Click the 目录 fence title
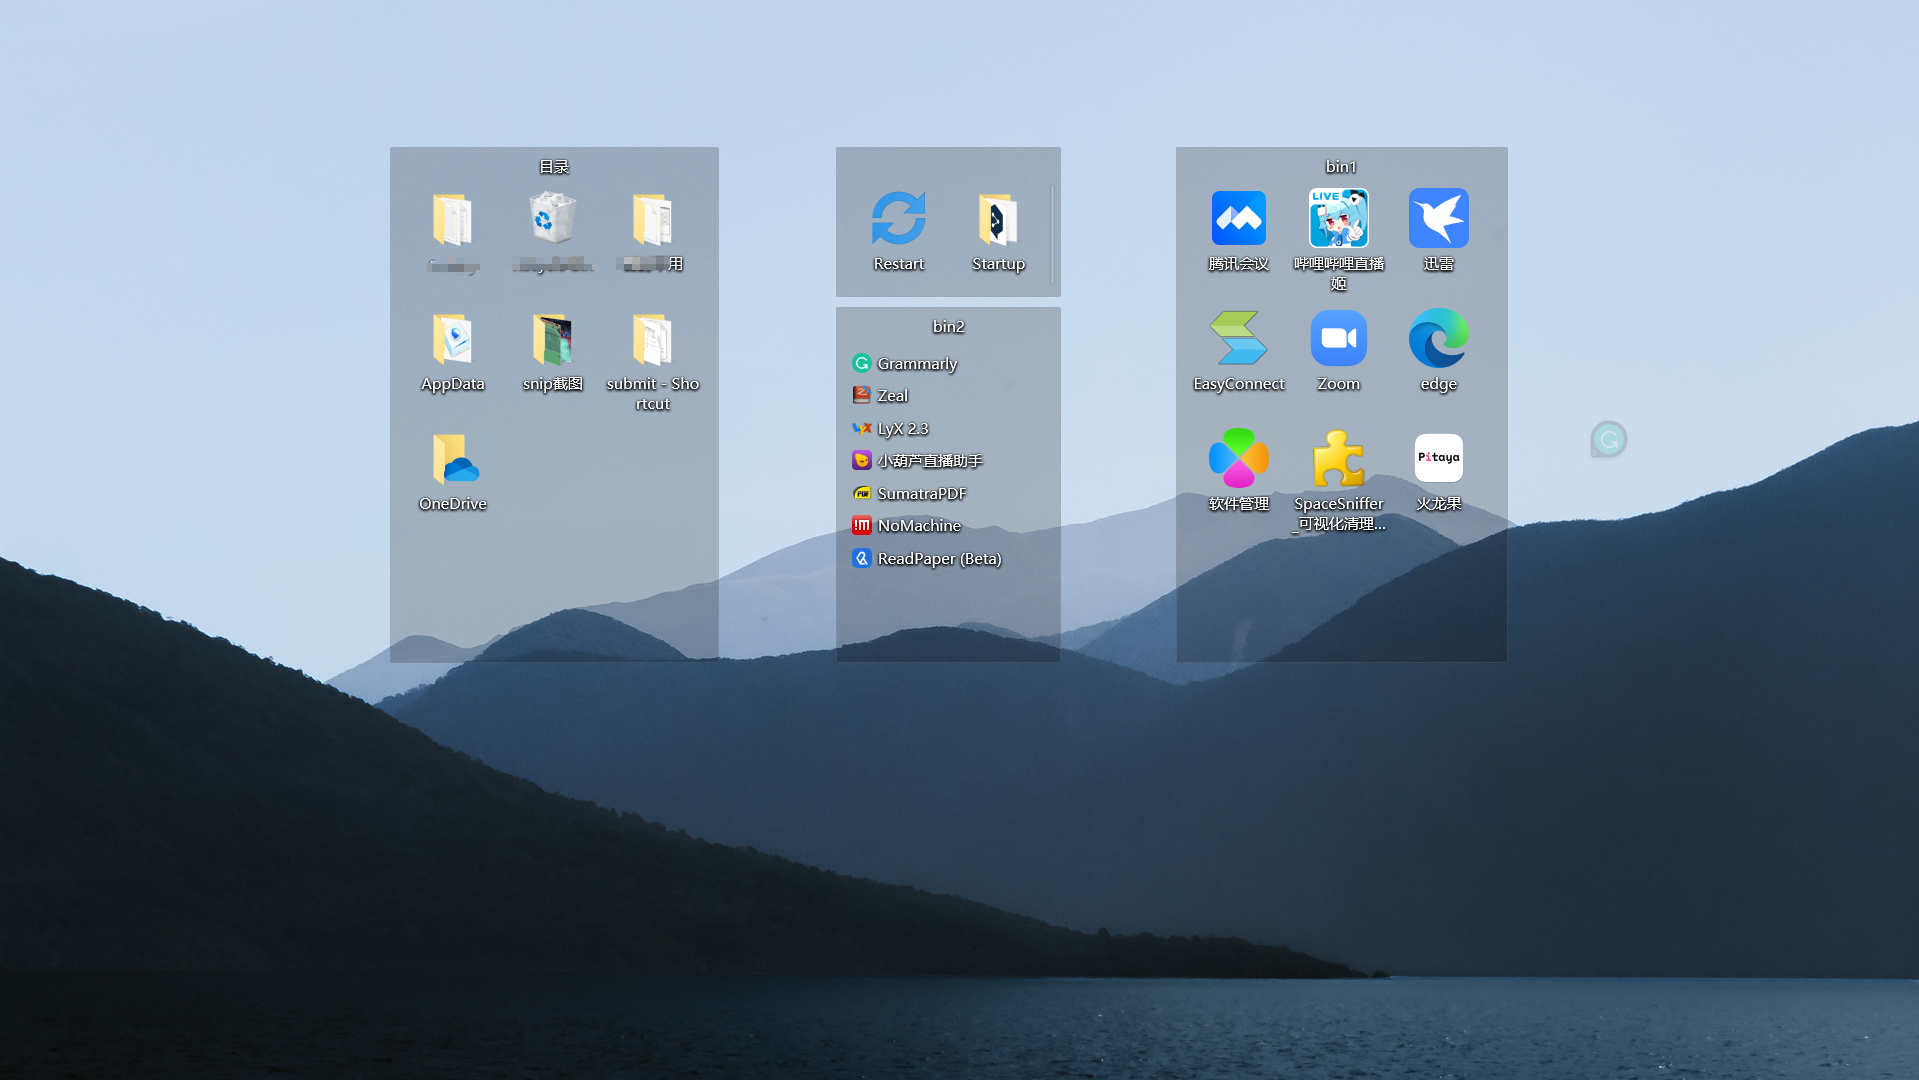Screen dimensions: 1919x1080 coord(554,167)
